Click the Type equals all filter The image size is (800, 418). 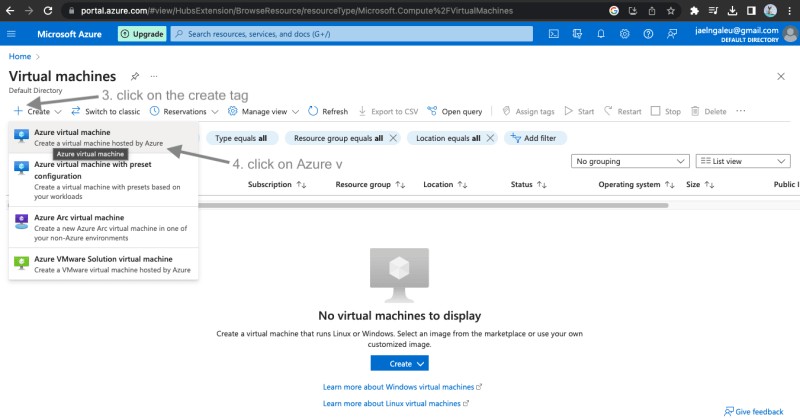pos(242,138)
